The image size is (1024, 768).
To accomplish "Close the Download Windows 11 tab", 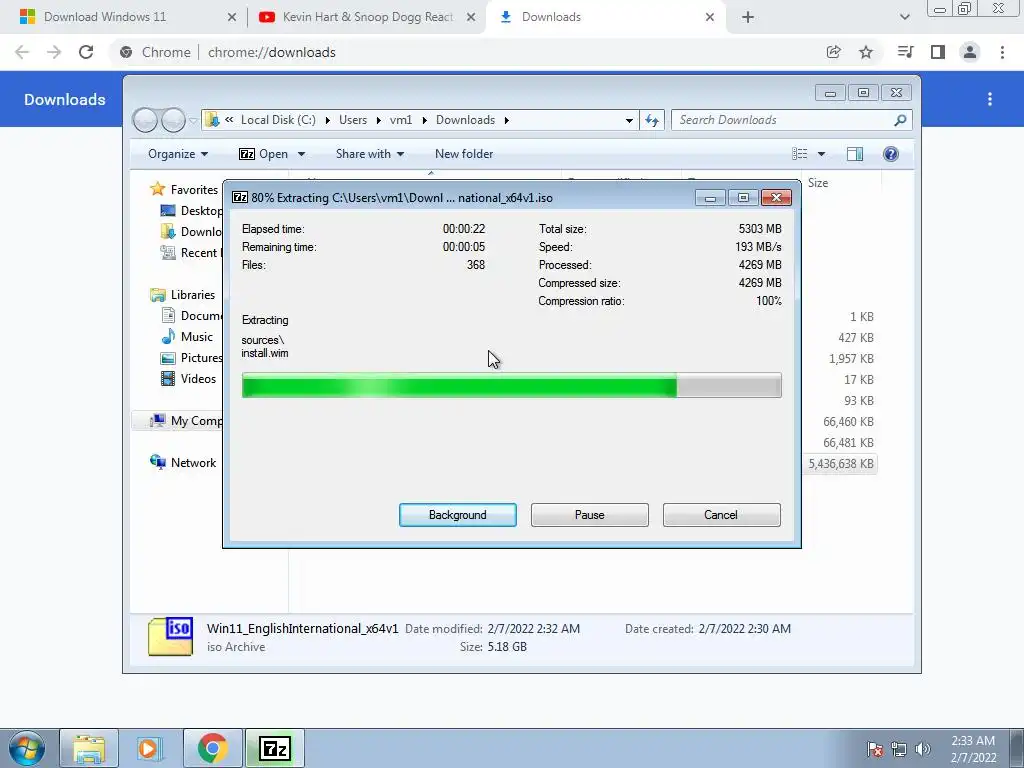I will pyautogui.click(x=231, y=18).
